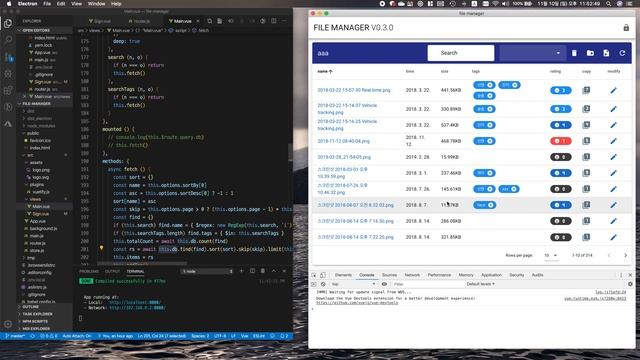The image size is (640, 360).
Task: Remove the tag chip on 537.4KB file row
Action: (490, 125)
